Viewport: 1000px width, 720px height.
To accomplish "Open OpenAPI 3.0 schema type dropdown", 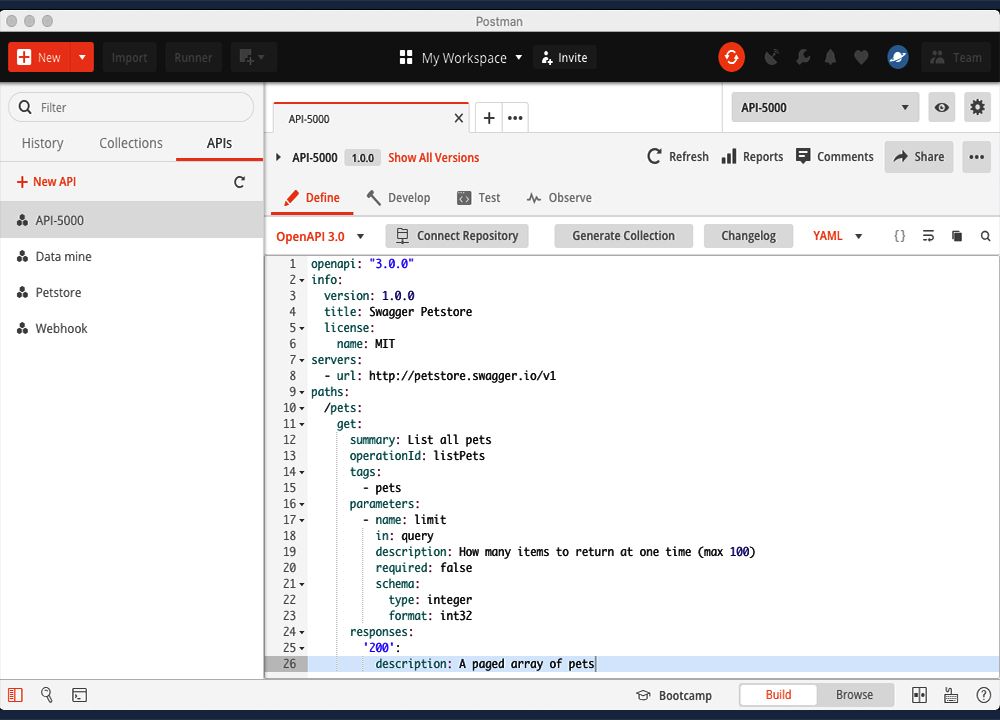I will [x=320, y=237].
